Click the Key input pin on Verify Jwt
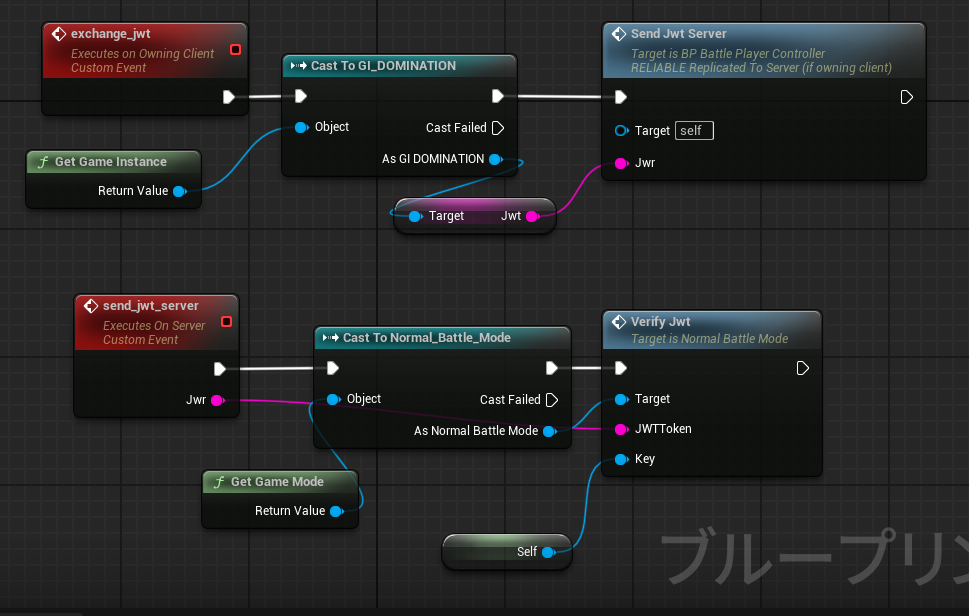 pos(621,459)
